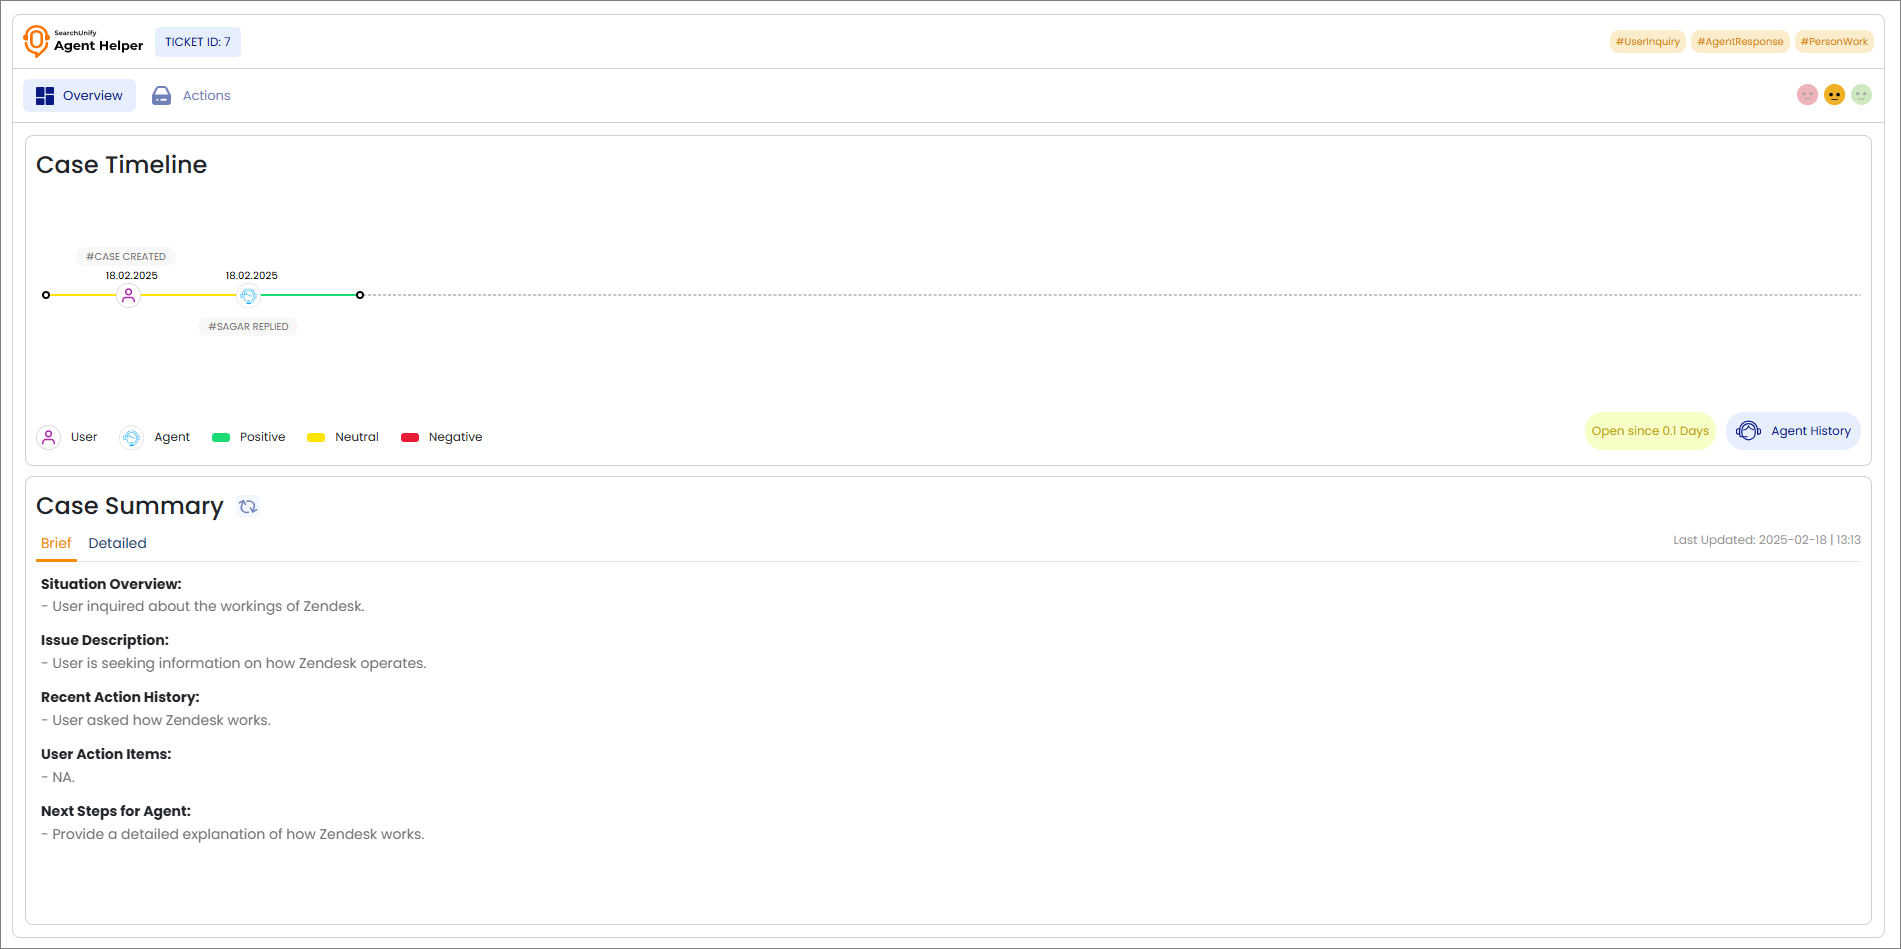Refresh the Case Summary
The width and height of the screenshot is (1901, 949).
[x=248, y=507]
